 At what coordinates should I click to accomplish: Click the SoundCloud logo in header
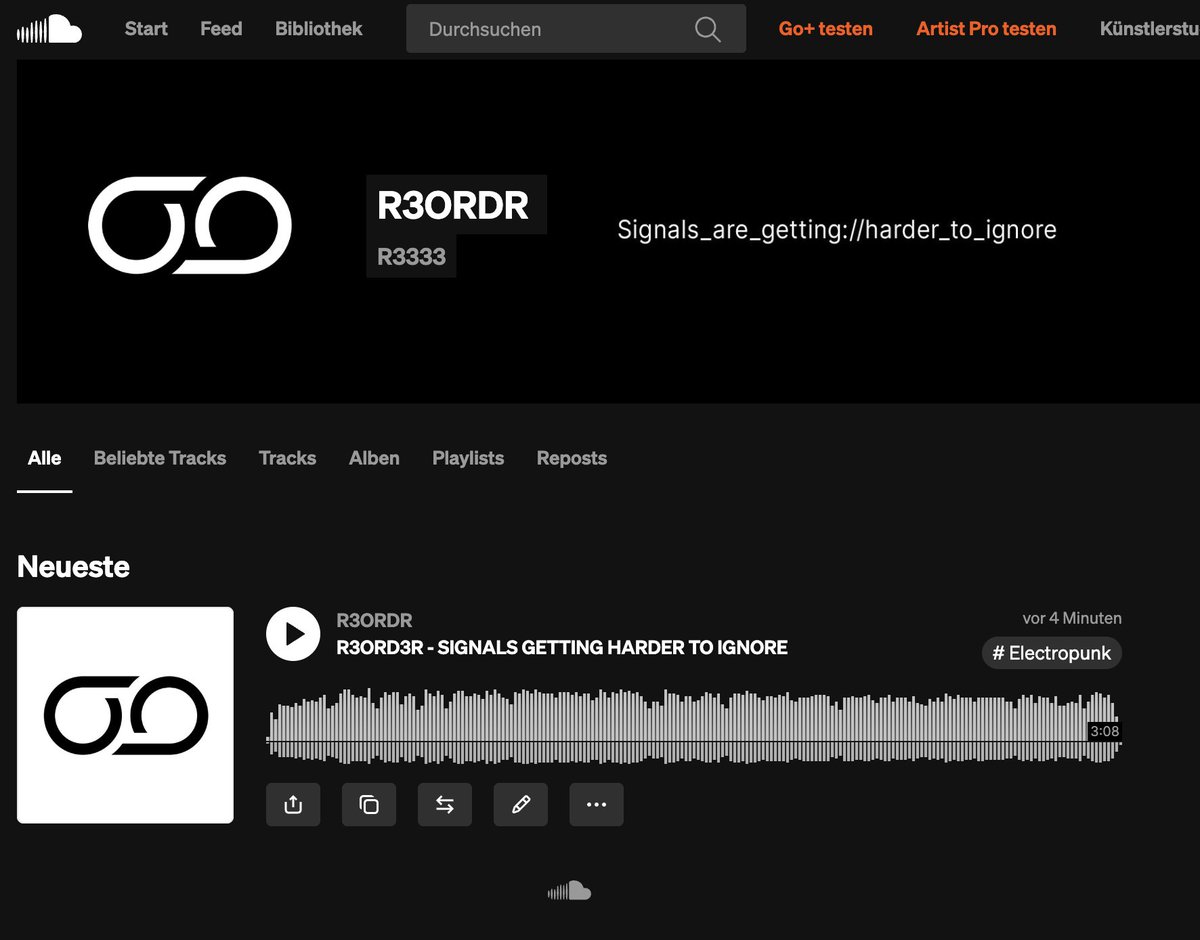(x=49, y=29)
